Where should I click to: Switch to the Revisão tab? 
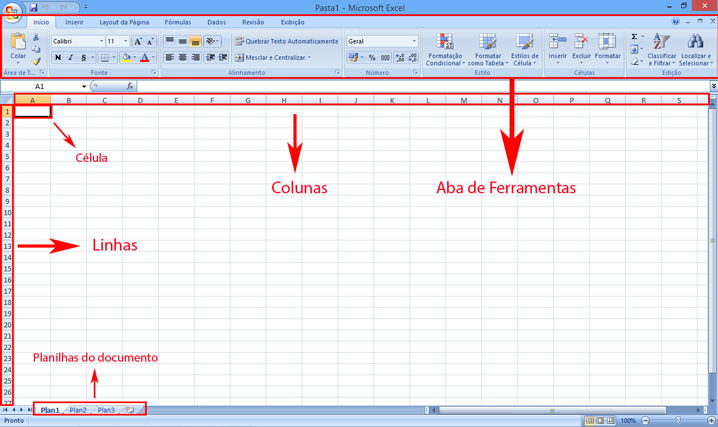(253, 22)
